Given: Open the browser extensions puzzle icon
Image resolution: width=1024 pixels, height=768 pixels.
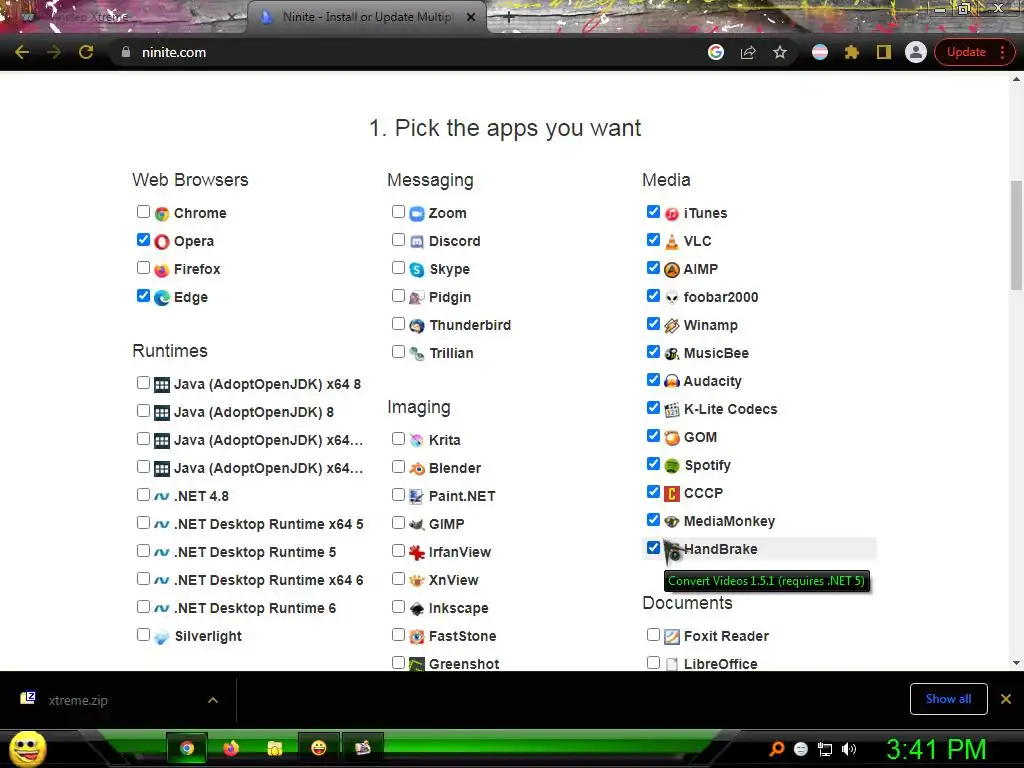Looking at the screenshot, I should (852, 52).
